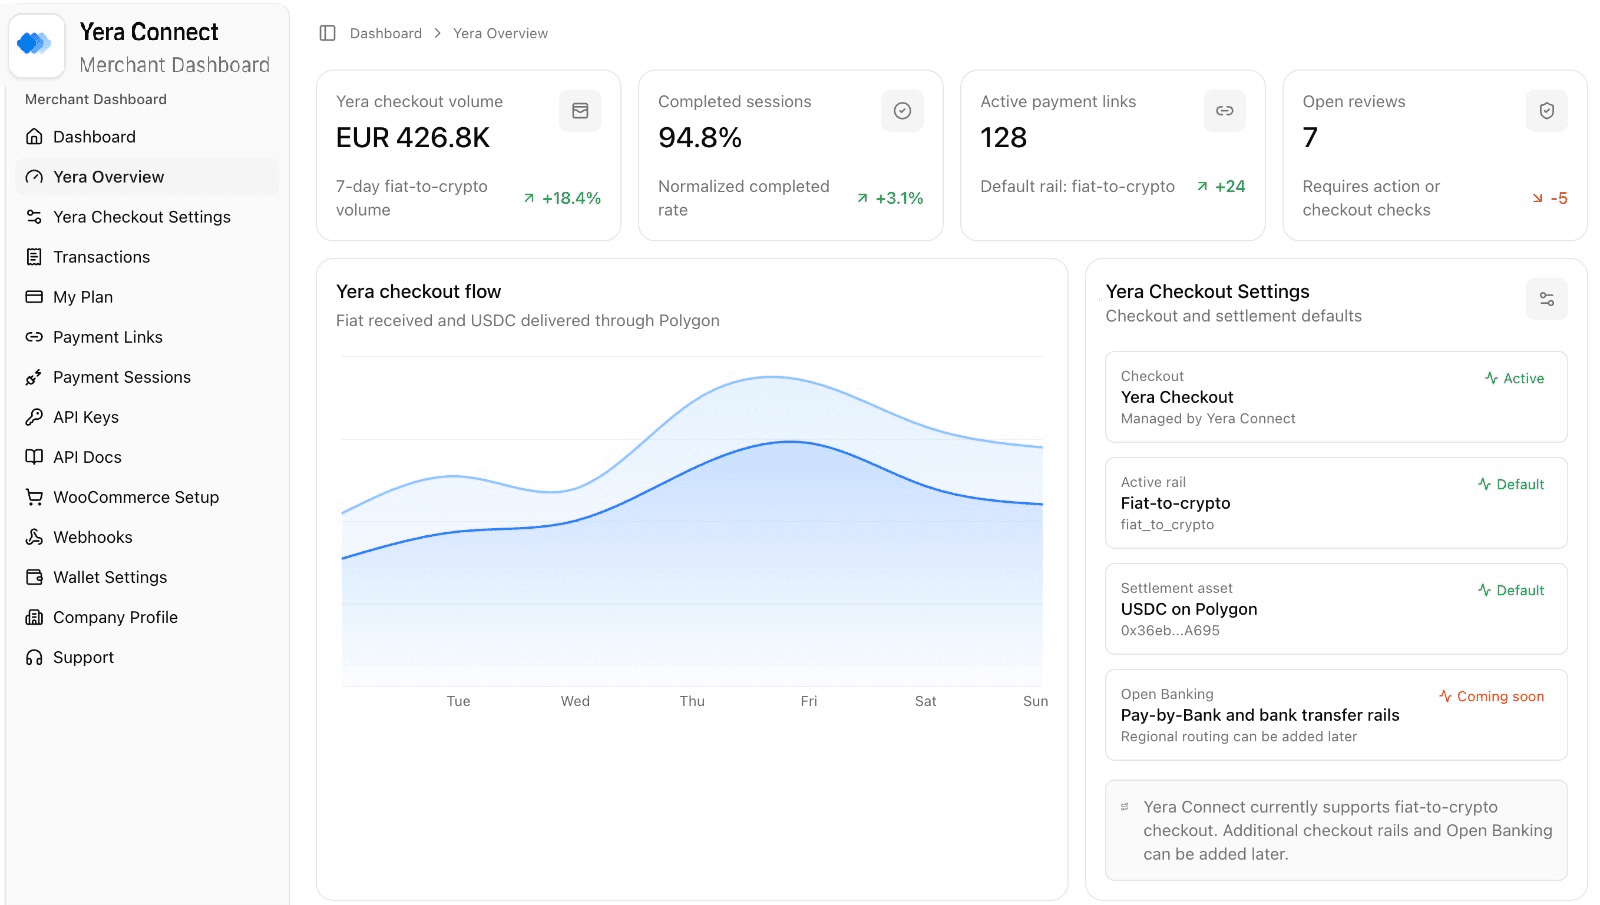
Task: Click the Webhooks icon in sidebar
Action: (34, 537)
